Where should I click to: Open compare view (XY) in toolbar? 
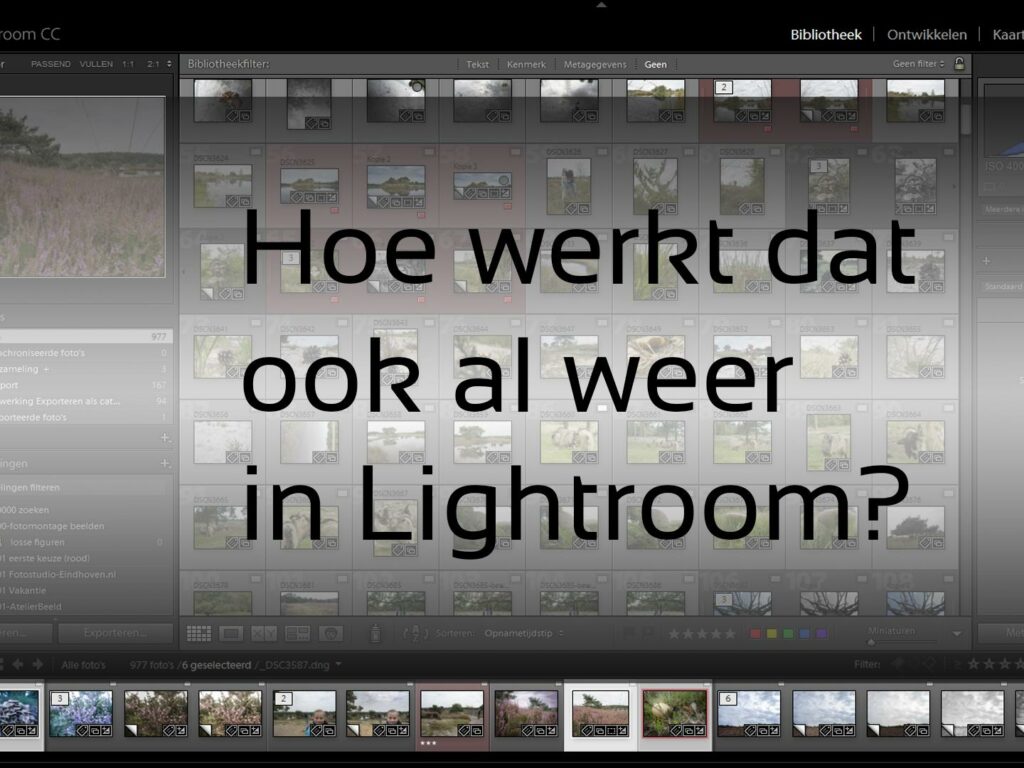click(x=264, y=633)
